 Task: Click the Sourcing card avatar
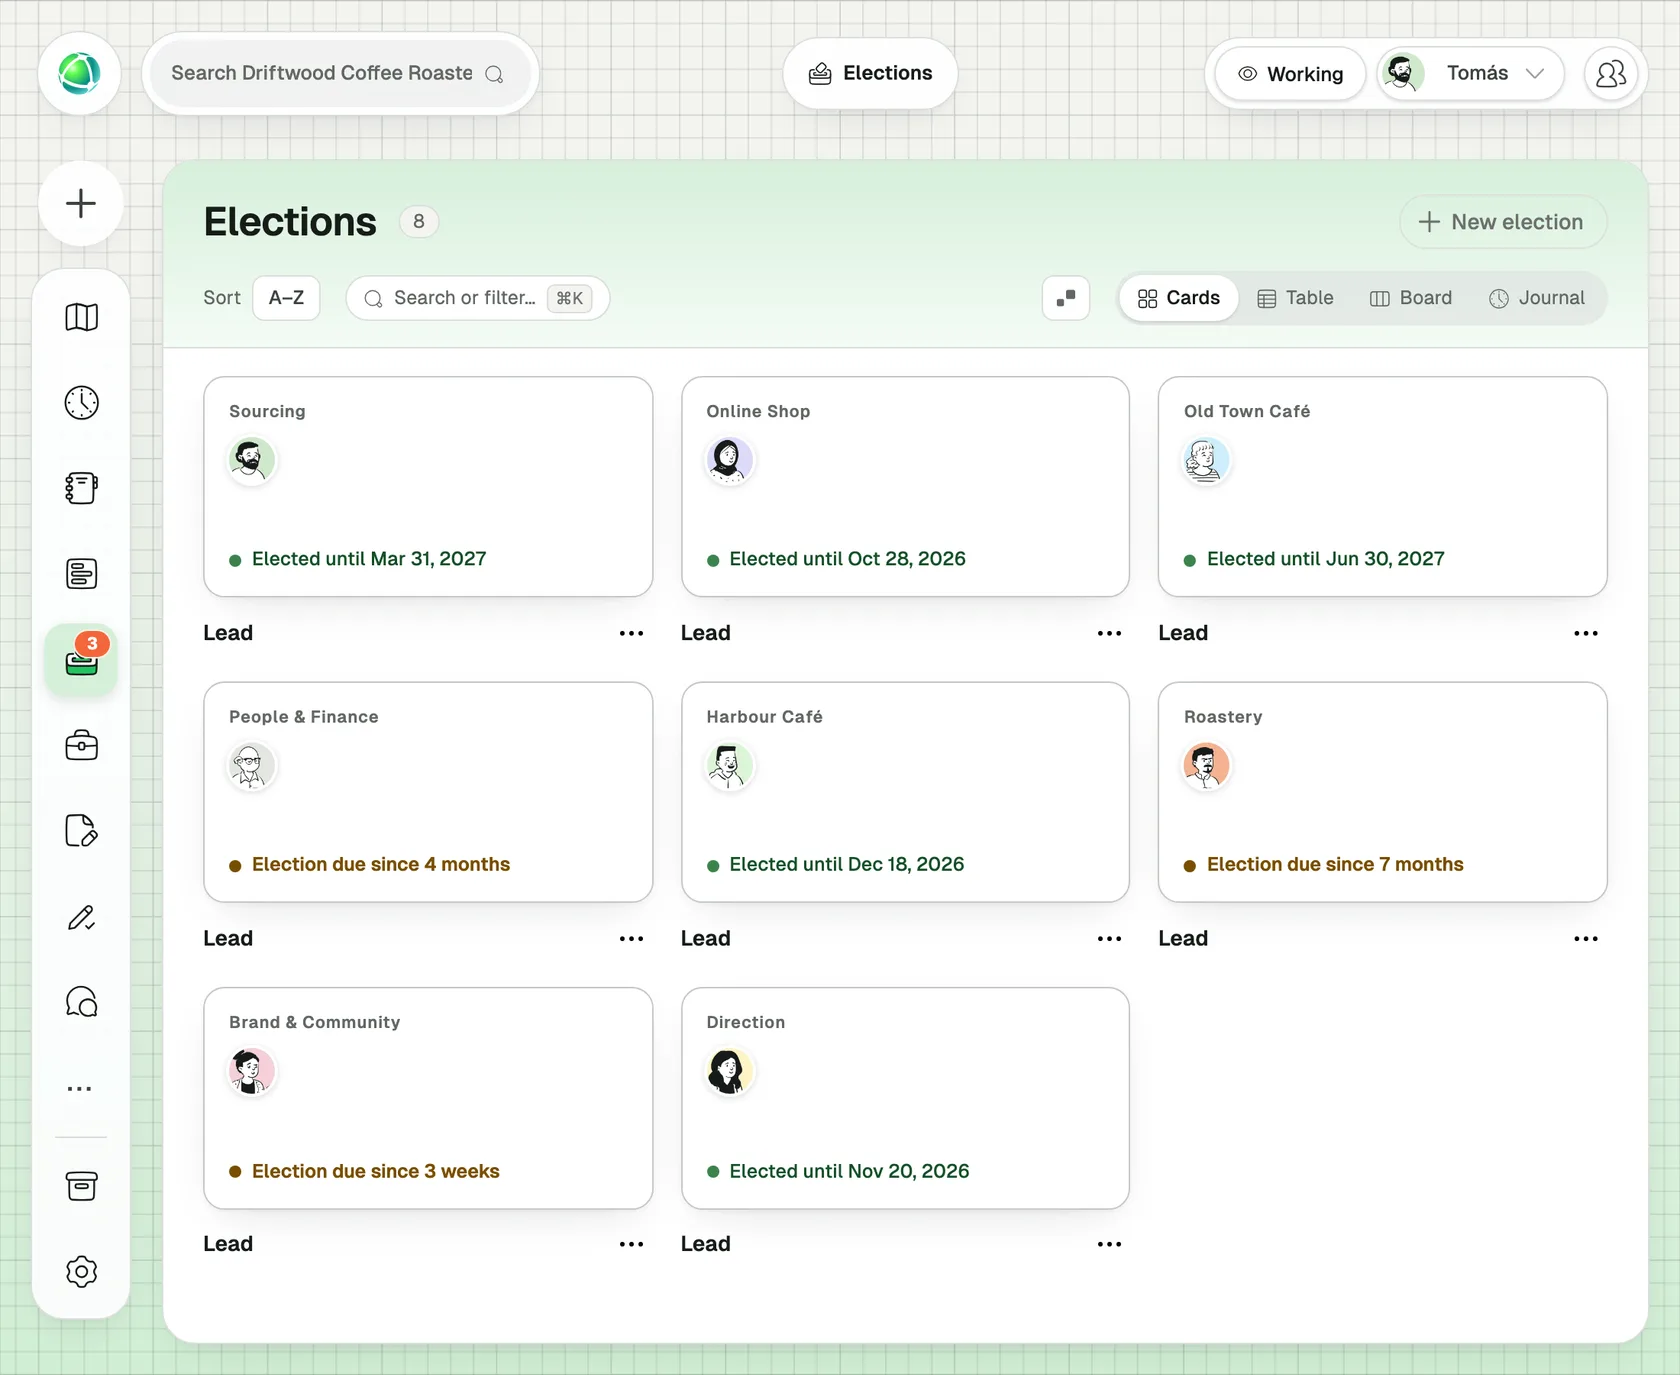tap(251, 460)
